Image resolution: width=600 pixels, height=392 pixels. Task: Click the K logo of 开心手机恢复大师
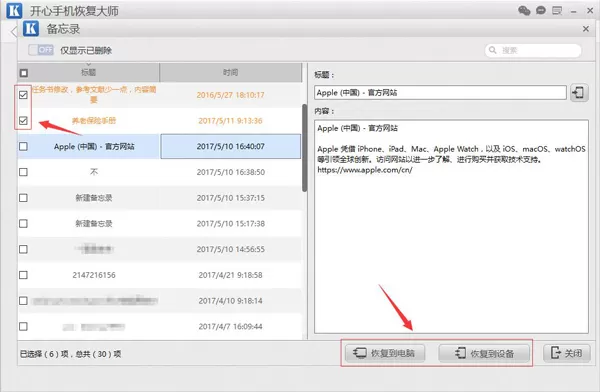(x=14, y=10)
